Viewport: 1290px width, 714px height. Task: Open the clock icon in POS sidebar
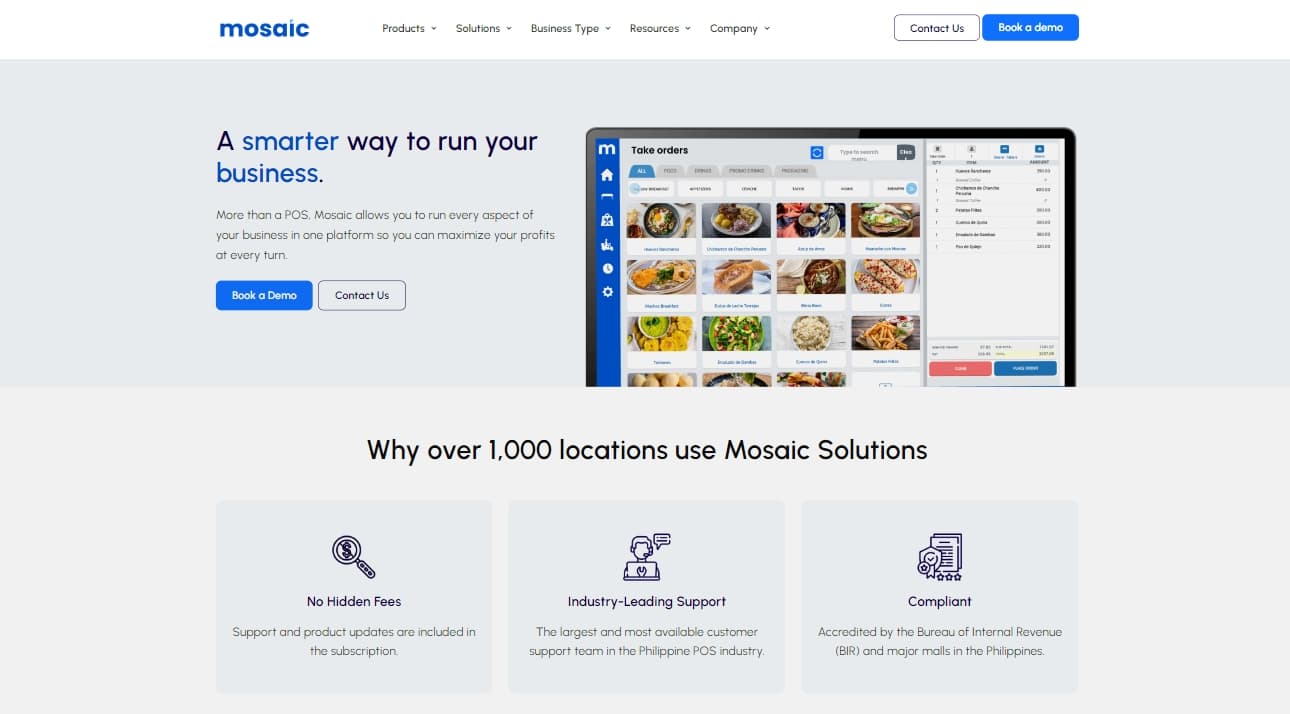[x=607, y=268]
